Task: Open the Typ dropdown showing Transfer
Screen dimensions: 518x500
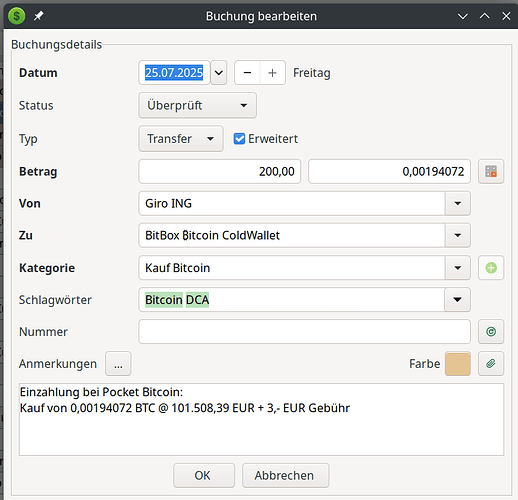Action: (x=181, y=139)
